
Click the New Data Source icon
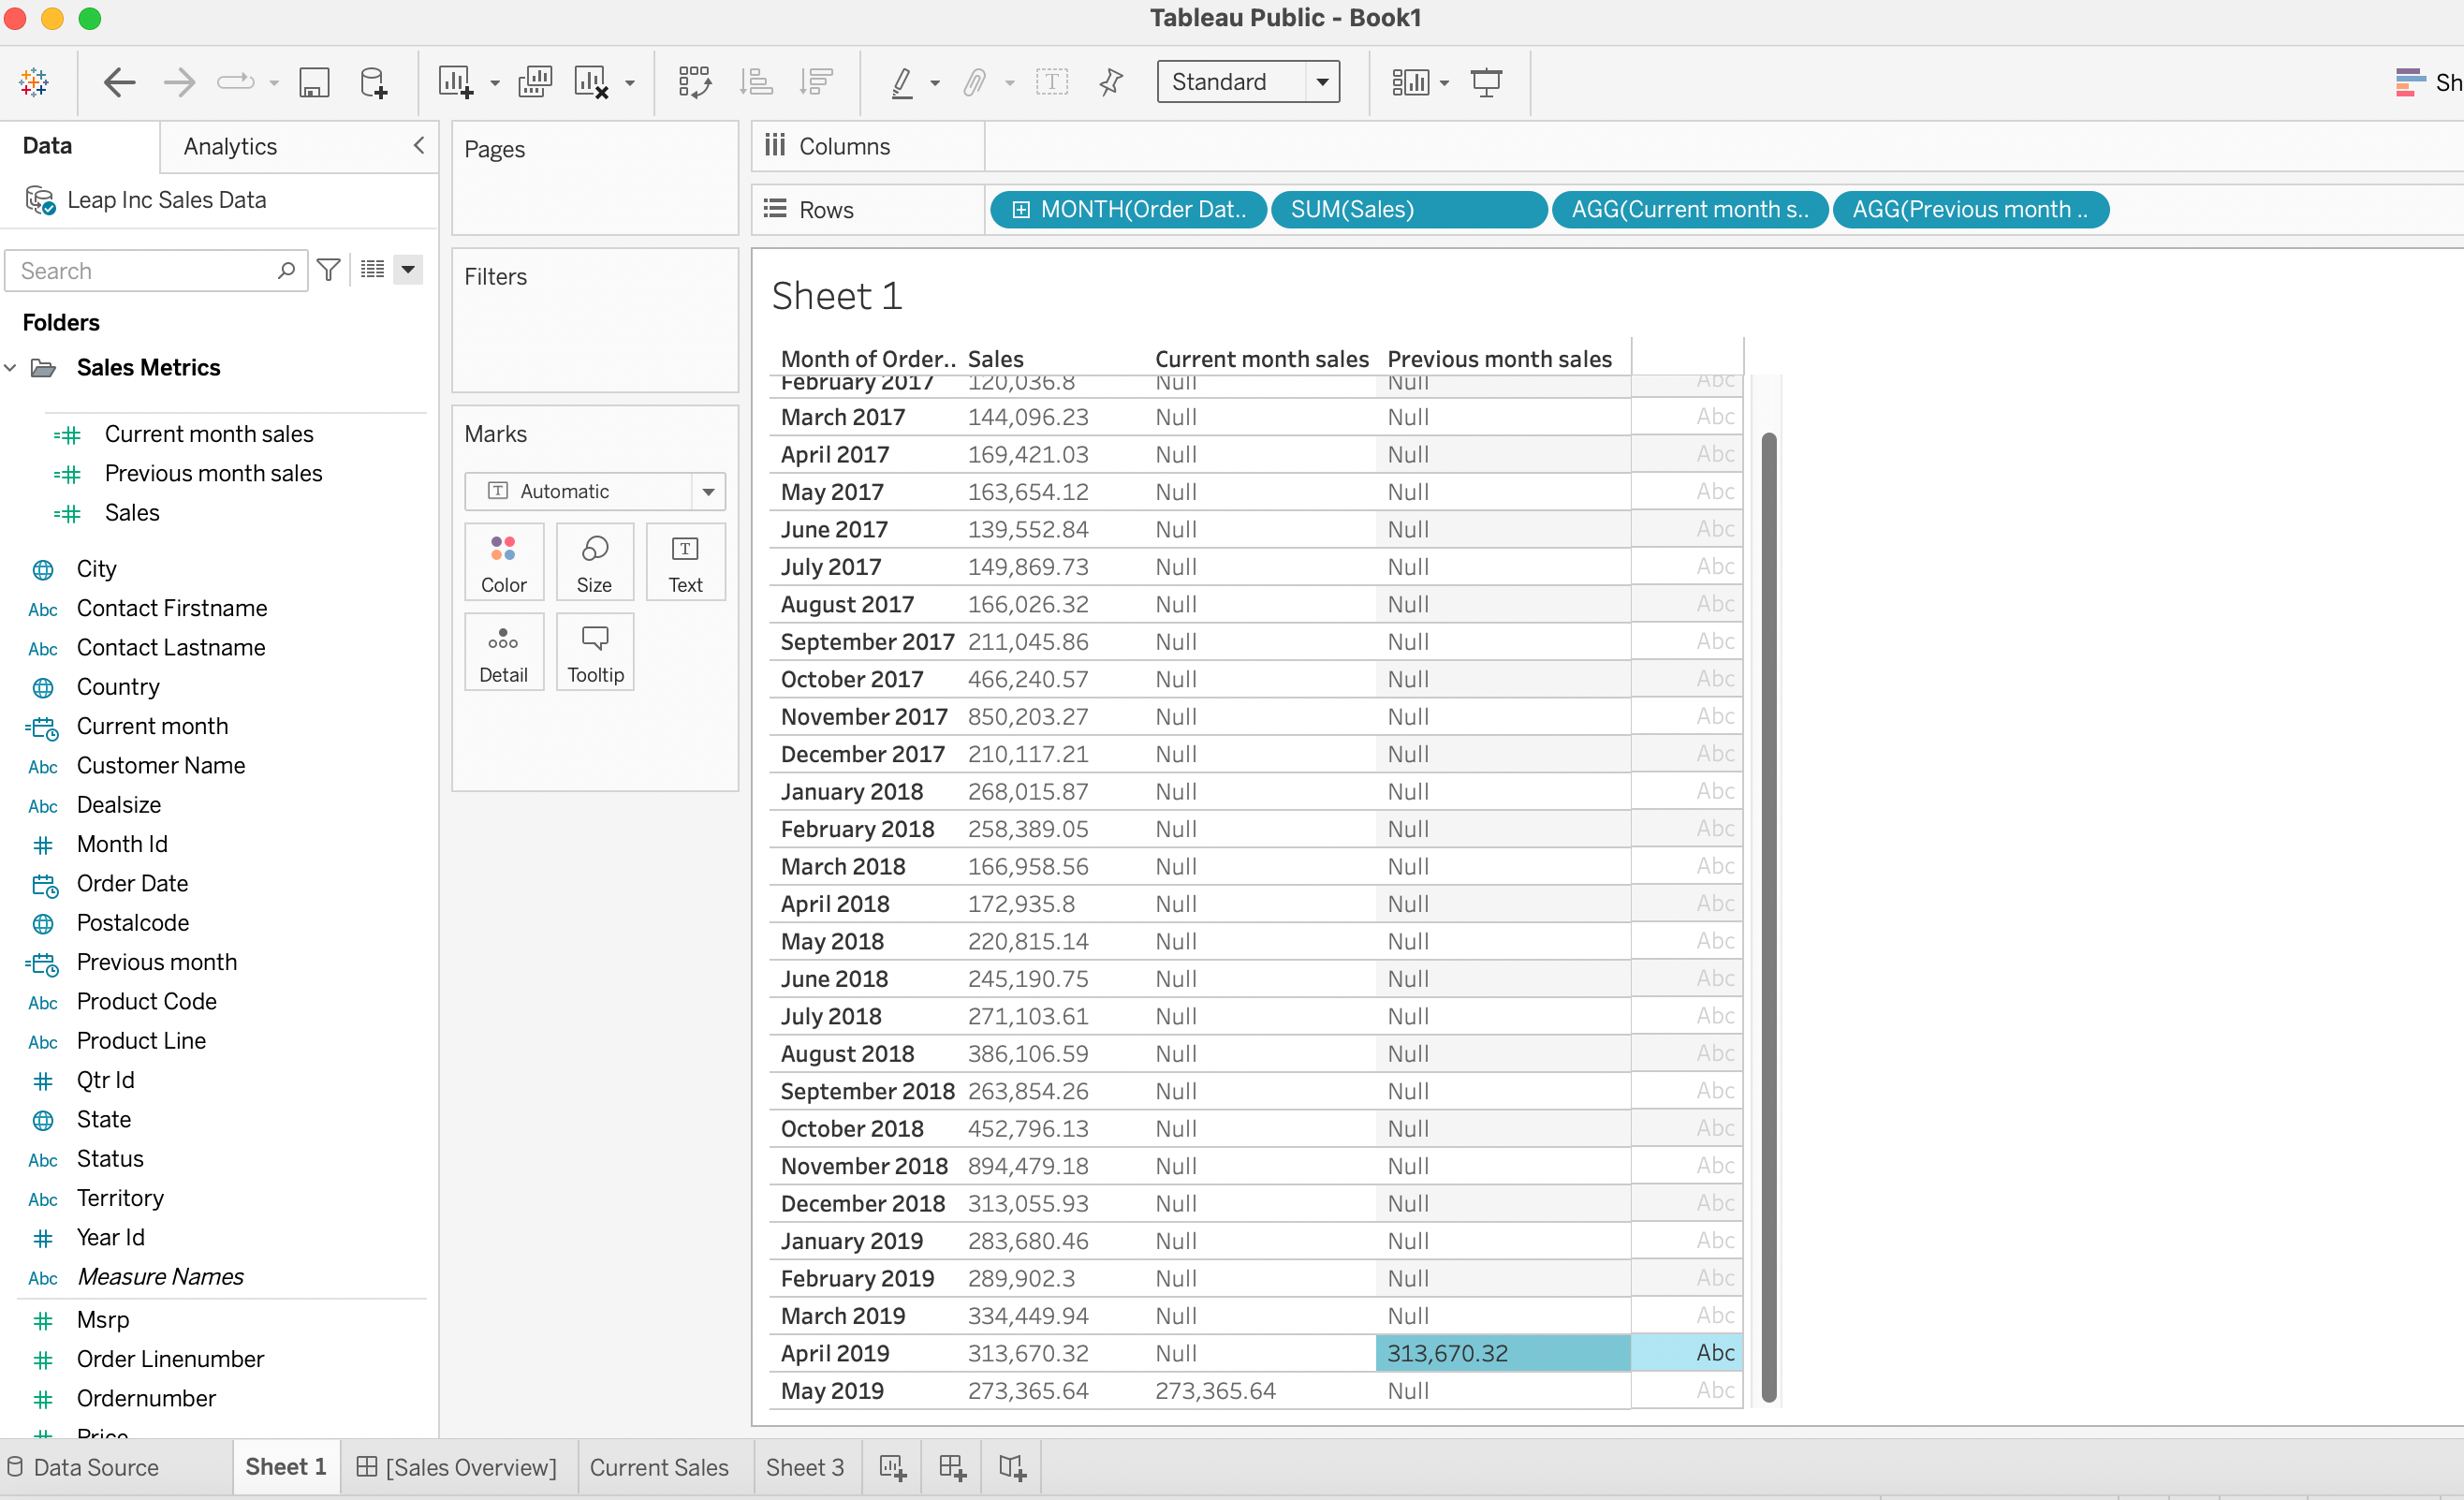pos(373,82)
